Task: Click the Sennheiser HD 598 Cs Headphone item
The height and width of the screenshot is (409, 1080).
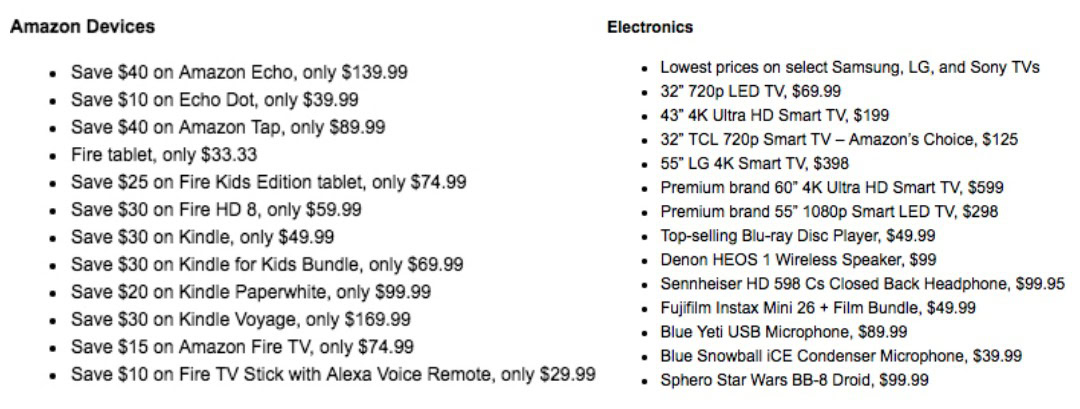Action: coord(862,284)
